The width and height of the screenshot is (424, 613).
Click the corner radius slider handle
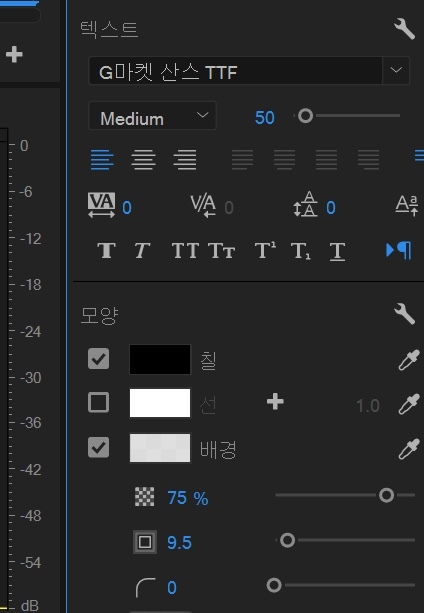tap(274, 585)
